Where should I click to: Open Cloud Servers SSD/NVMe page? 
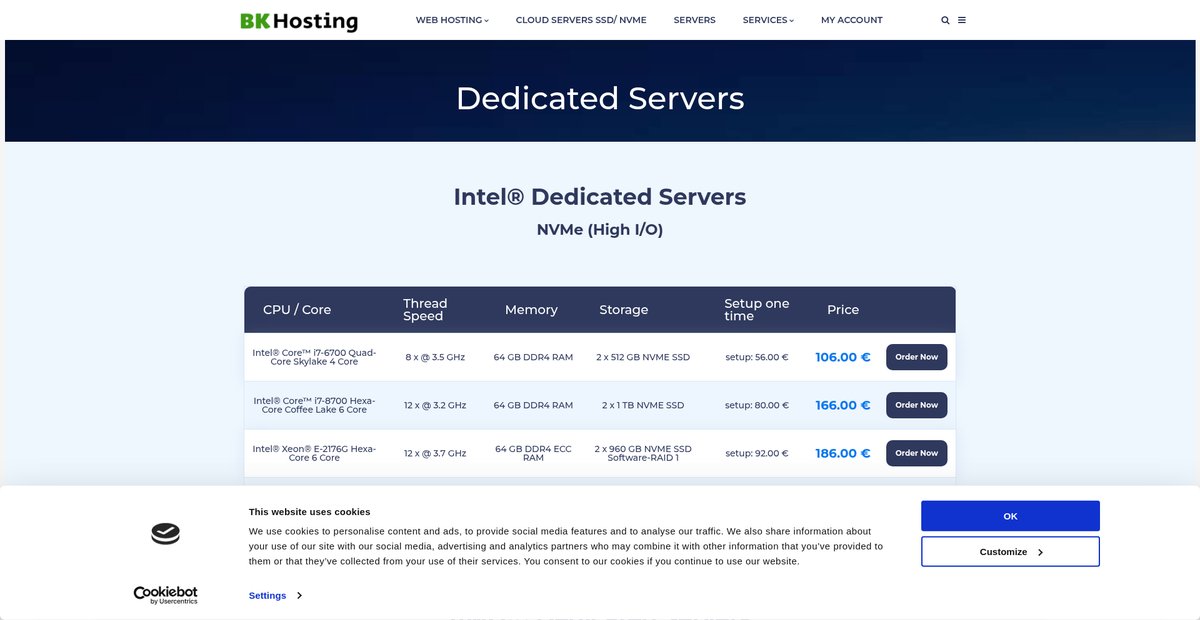tap(581, 20)
